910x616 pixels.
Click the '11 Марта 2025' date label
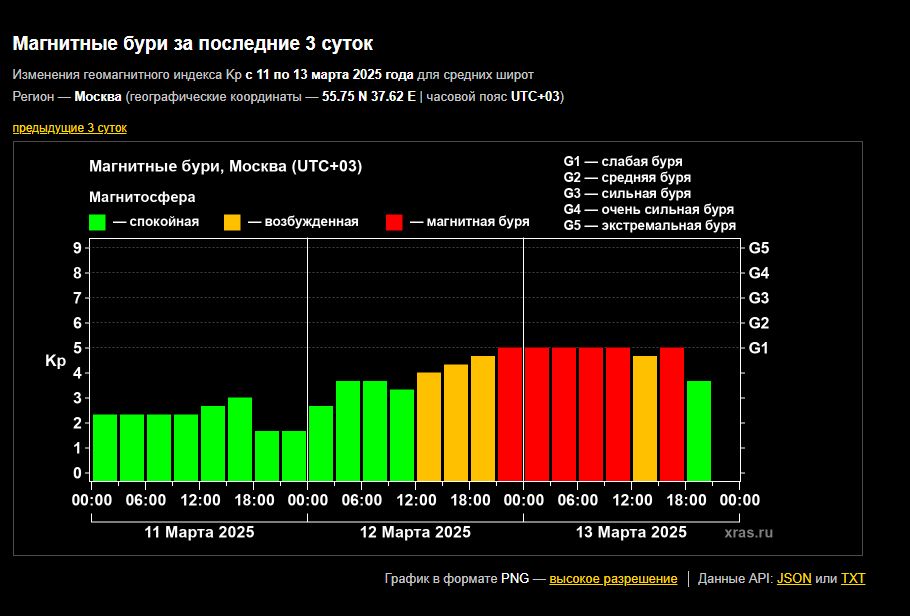199,532
